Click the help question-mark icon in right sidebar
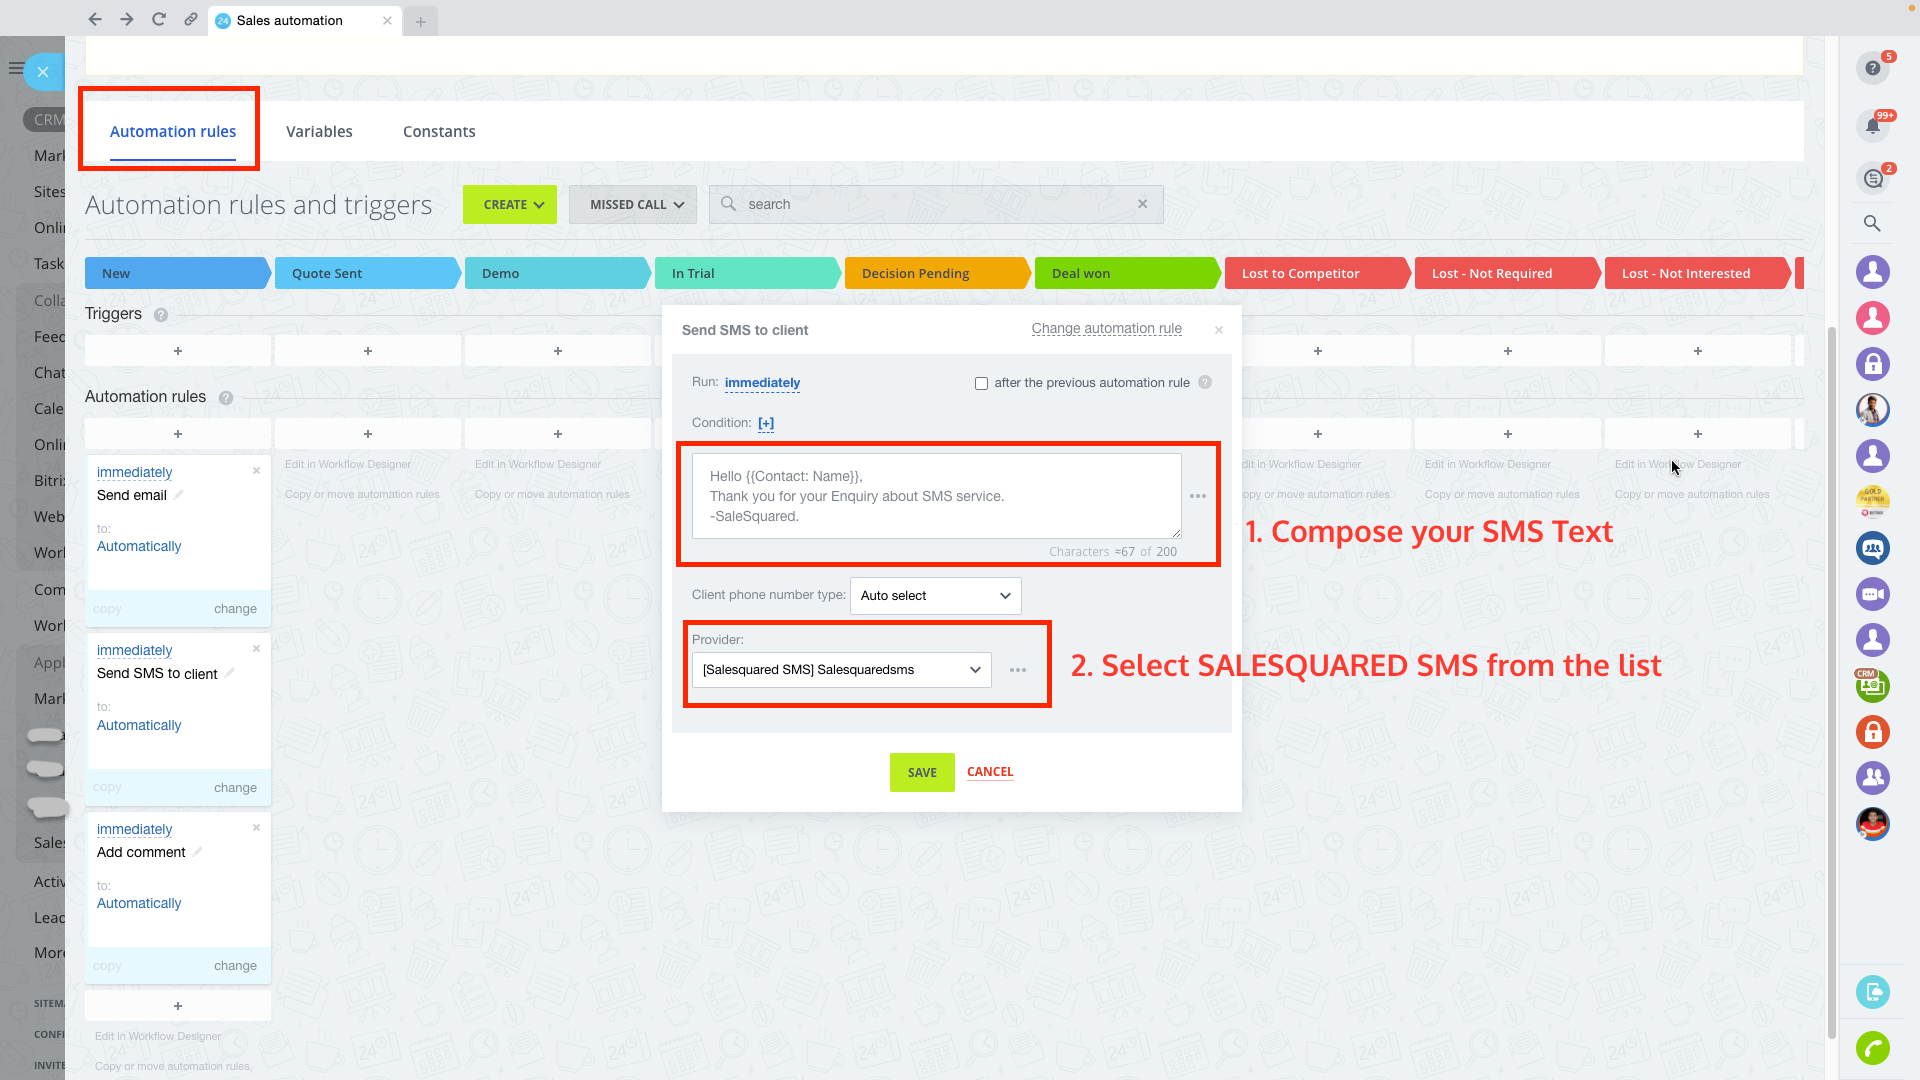 click(x=1872, y=68)
